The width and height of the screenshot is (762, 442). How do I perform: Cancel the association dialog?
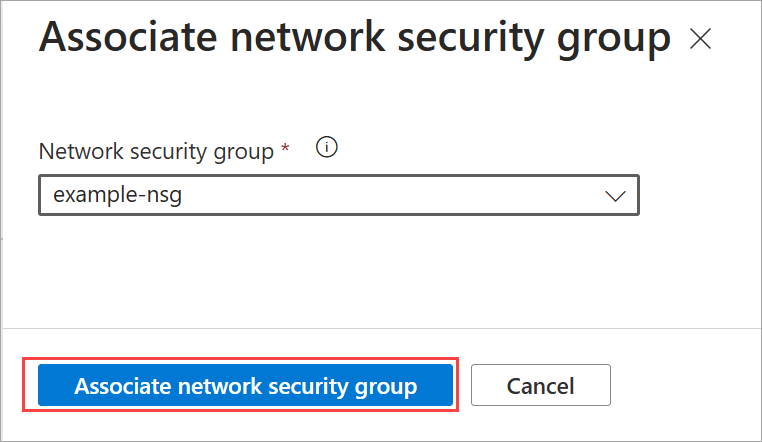[540, 385]
